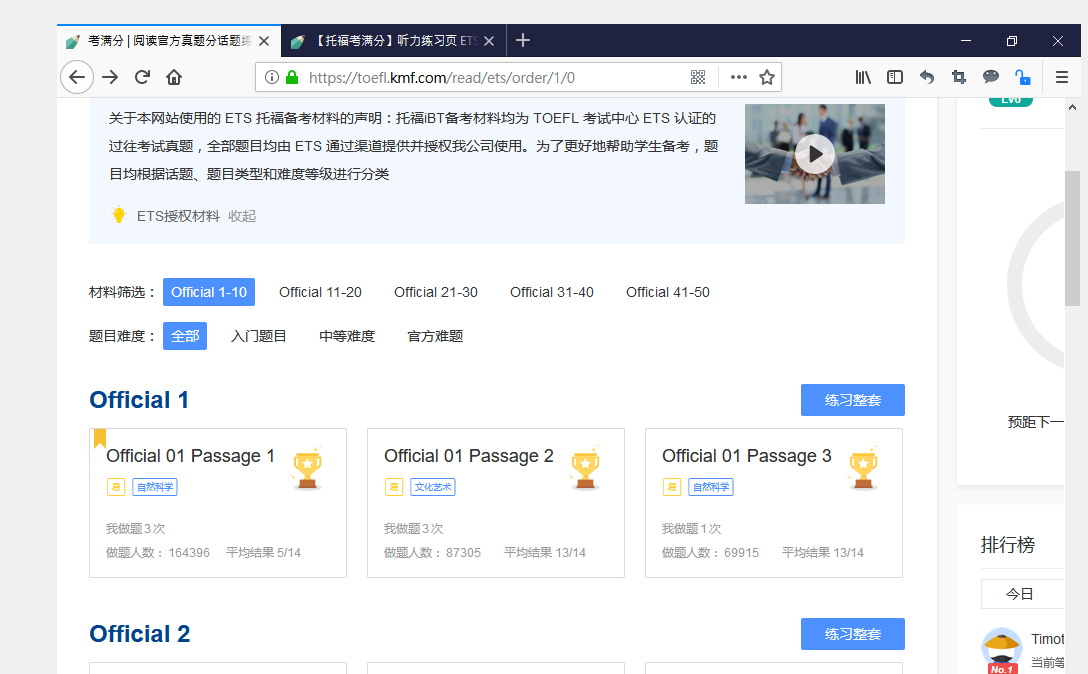Open the chat bubble toolbar icon

[x=991, y=77]
